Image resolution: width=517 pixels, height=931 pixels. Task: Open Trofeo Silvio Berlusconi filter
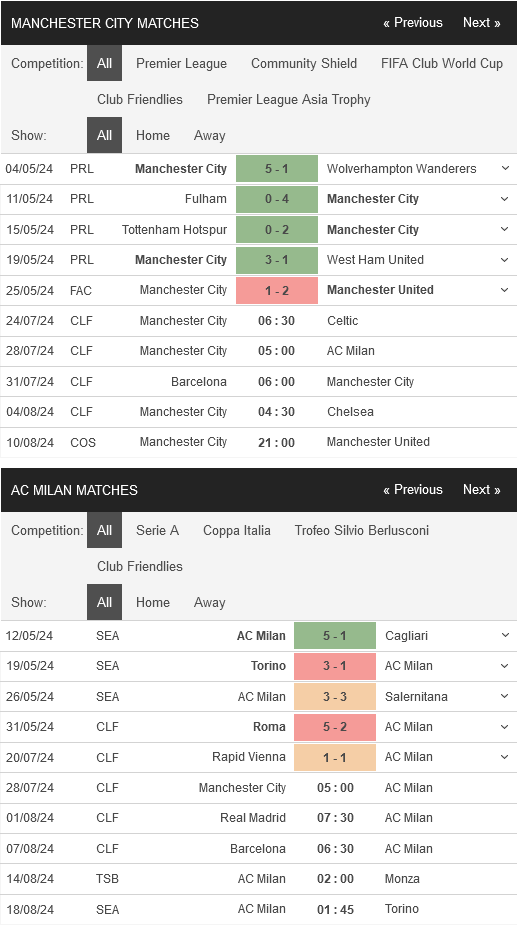pyautogui.click(x=361, y=531)
